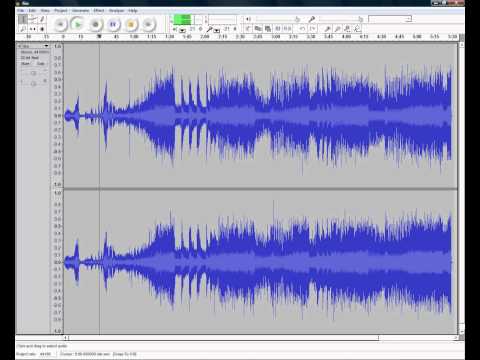Viewport: 480px width, 360px height.
Task: Adjust the input volume slider thumb
Action: click(x=360, y=19)
